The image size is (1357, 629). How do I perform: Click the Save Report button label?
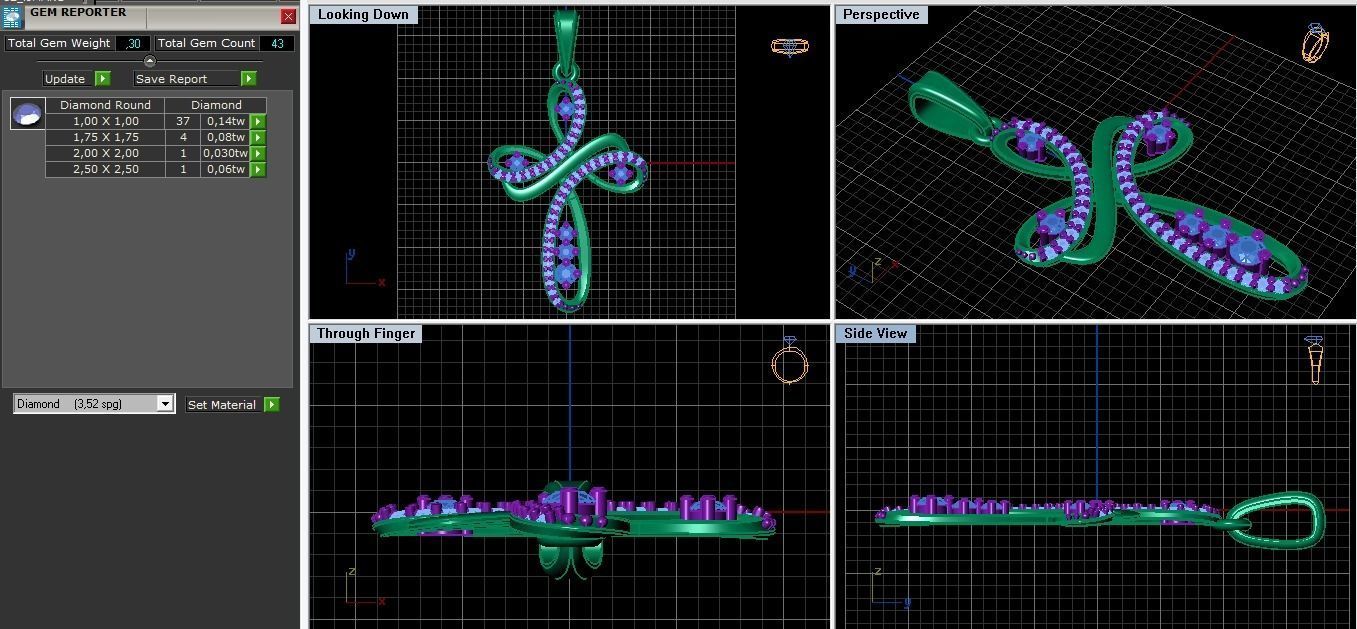pyautogui.click(x=171, y=79)
